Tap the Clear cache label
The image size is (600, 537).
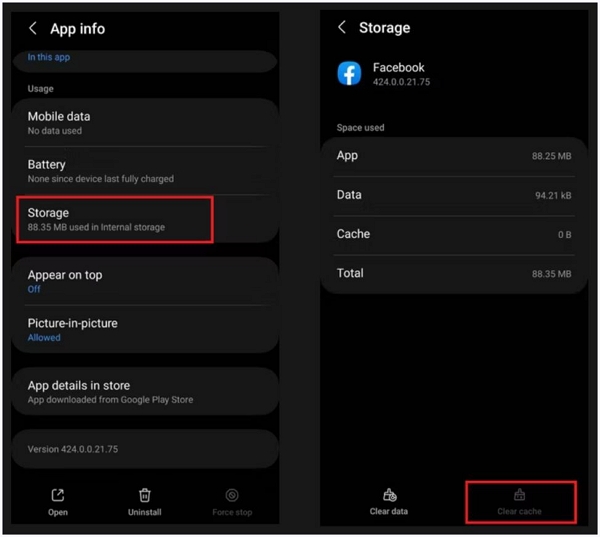[x=519, y=511]
